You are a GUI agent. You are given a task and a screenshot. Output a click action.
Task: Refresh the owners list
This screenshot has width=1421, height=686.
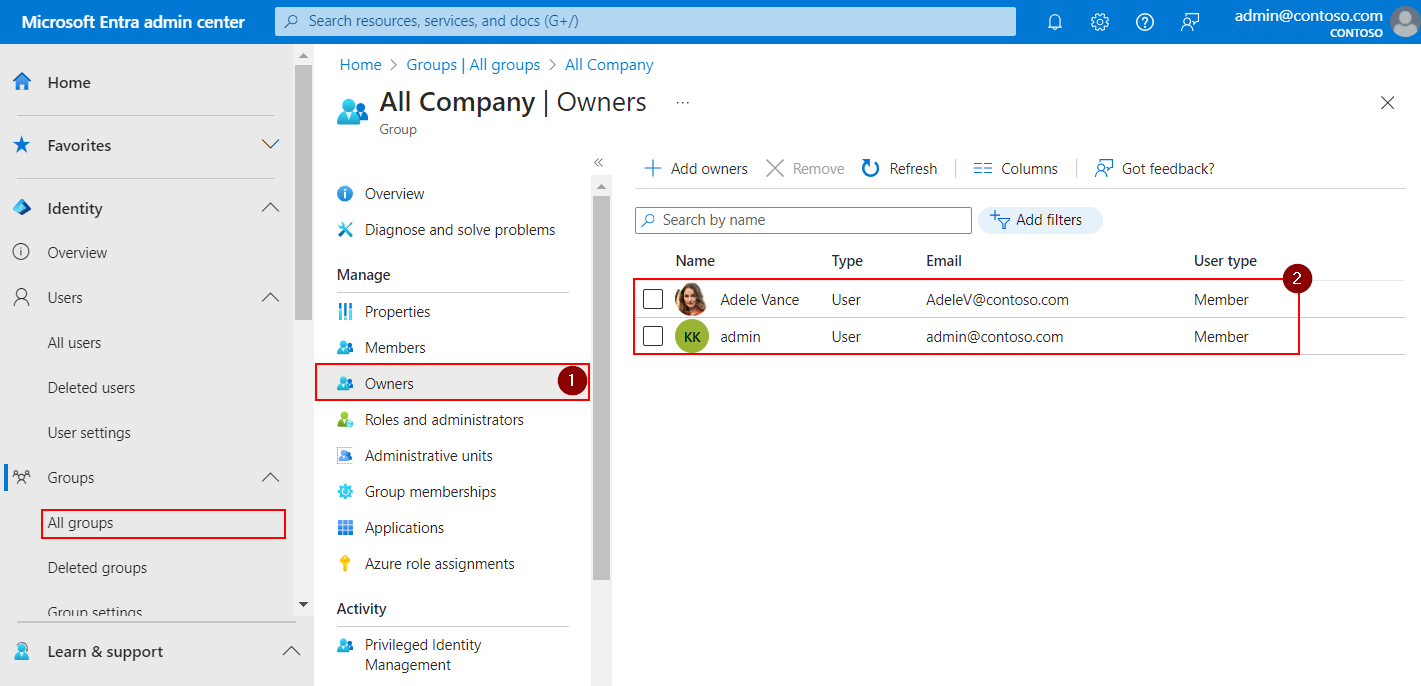898,168
